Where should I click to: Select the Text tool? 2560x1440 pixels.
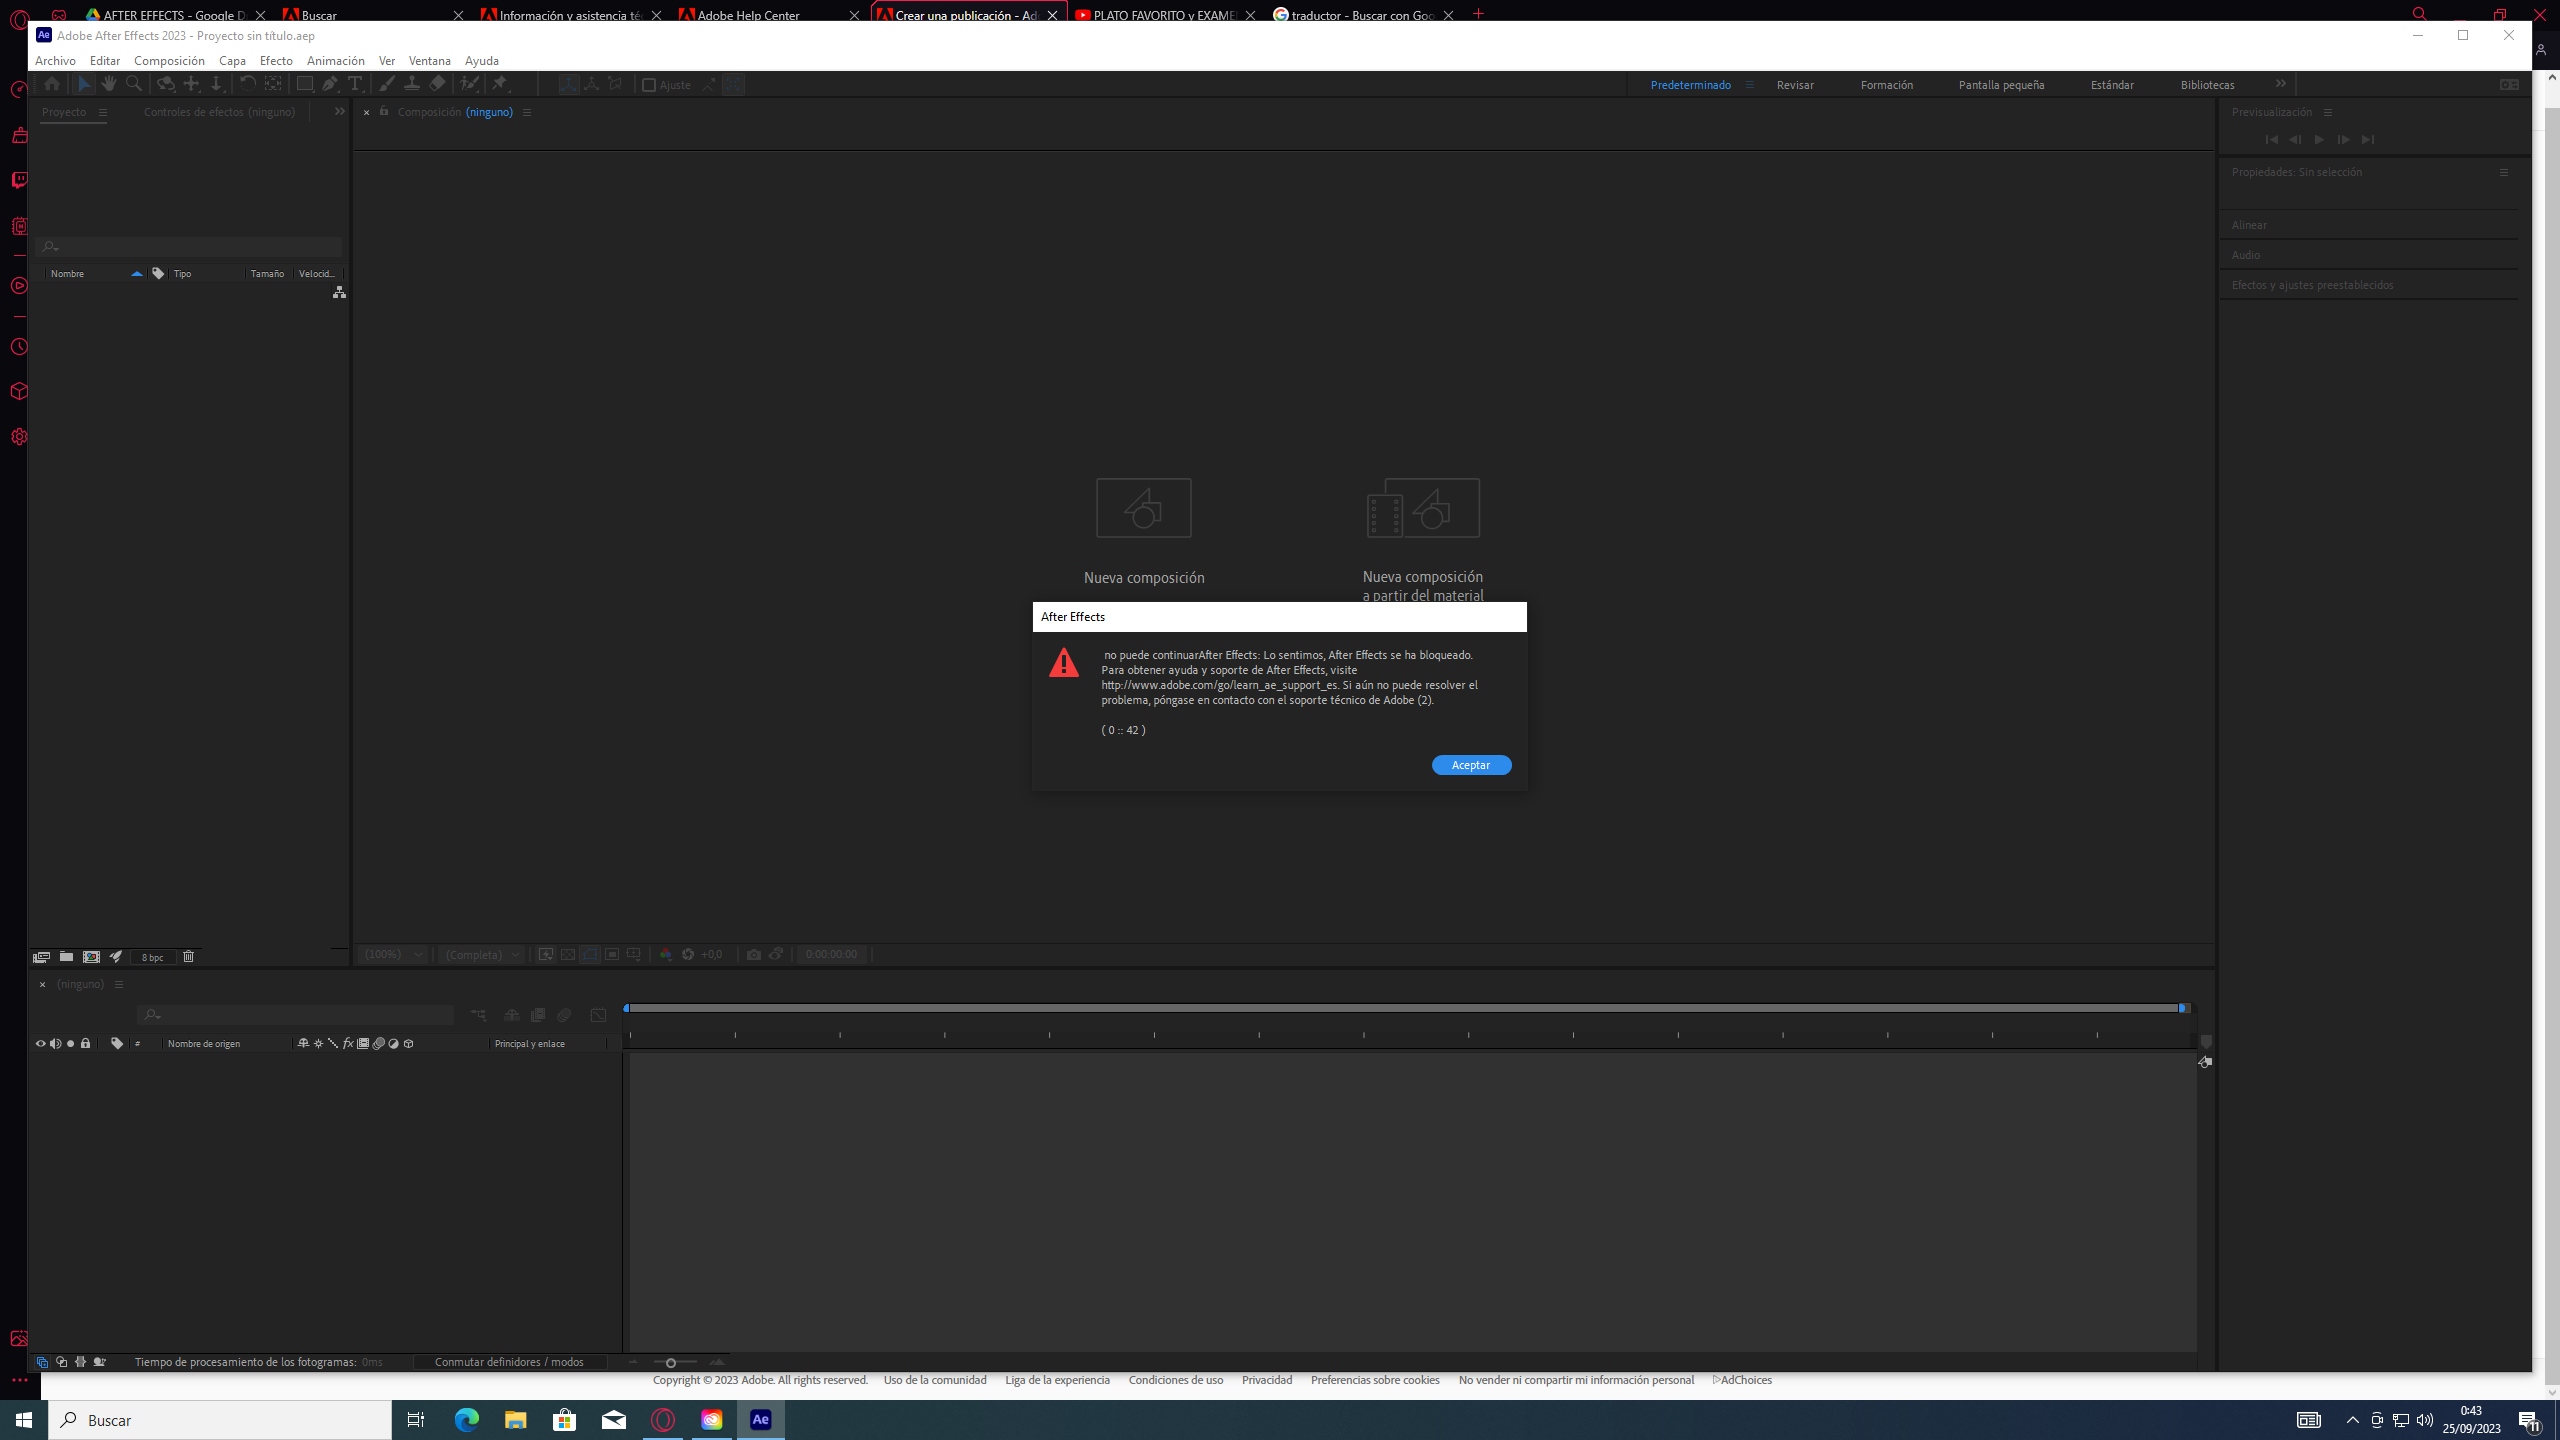[355, 84]
